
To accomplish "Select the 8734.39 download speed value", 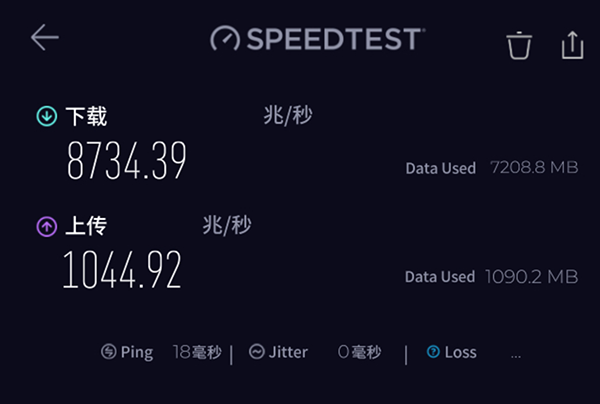I will point(127,161).
